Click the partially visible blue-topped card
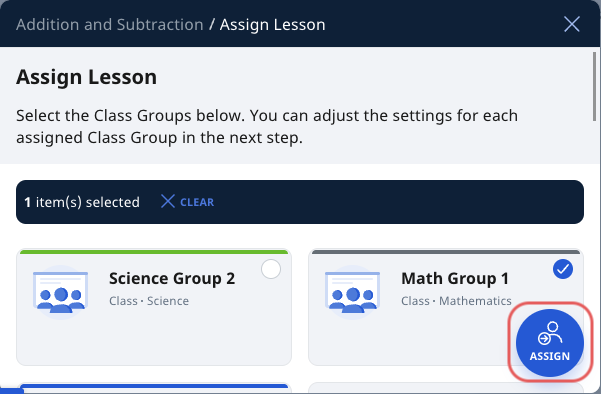The image size is (601, 394). pos(154,388)
